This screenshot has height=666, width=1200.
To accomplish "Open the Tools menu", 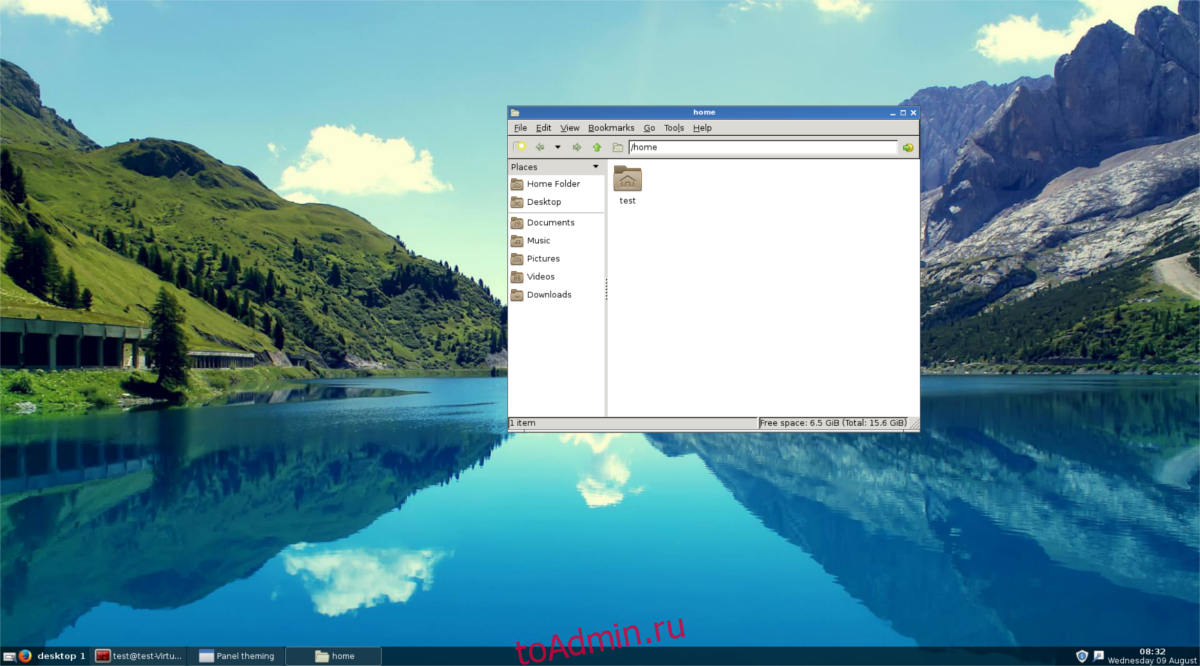I will click(x=673, y=128).
